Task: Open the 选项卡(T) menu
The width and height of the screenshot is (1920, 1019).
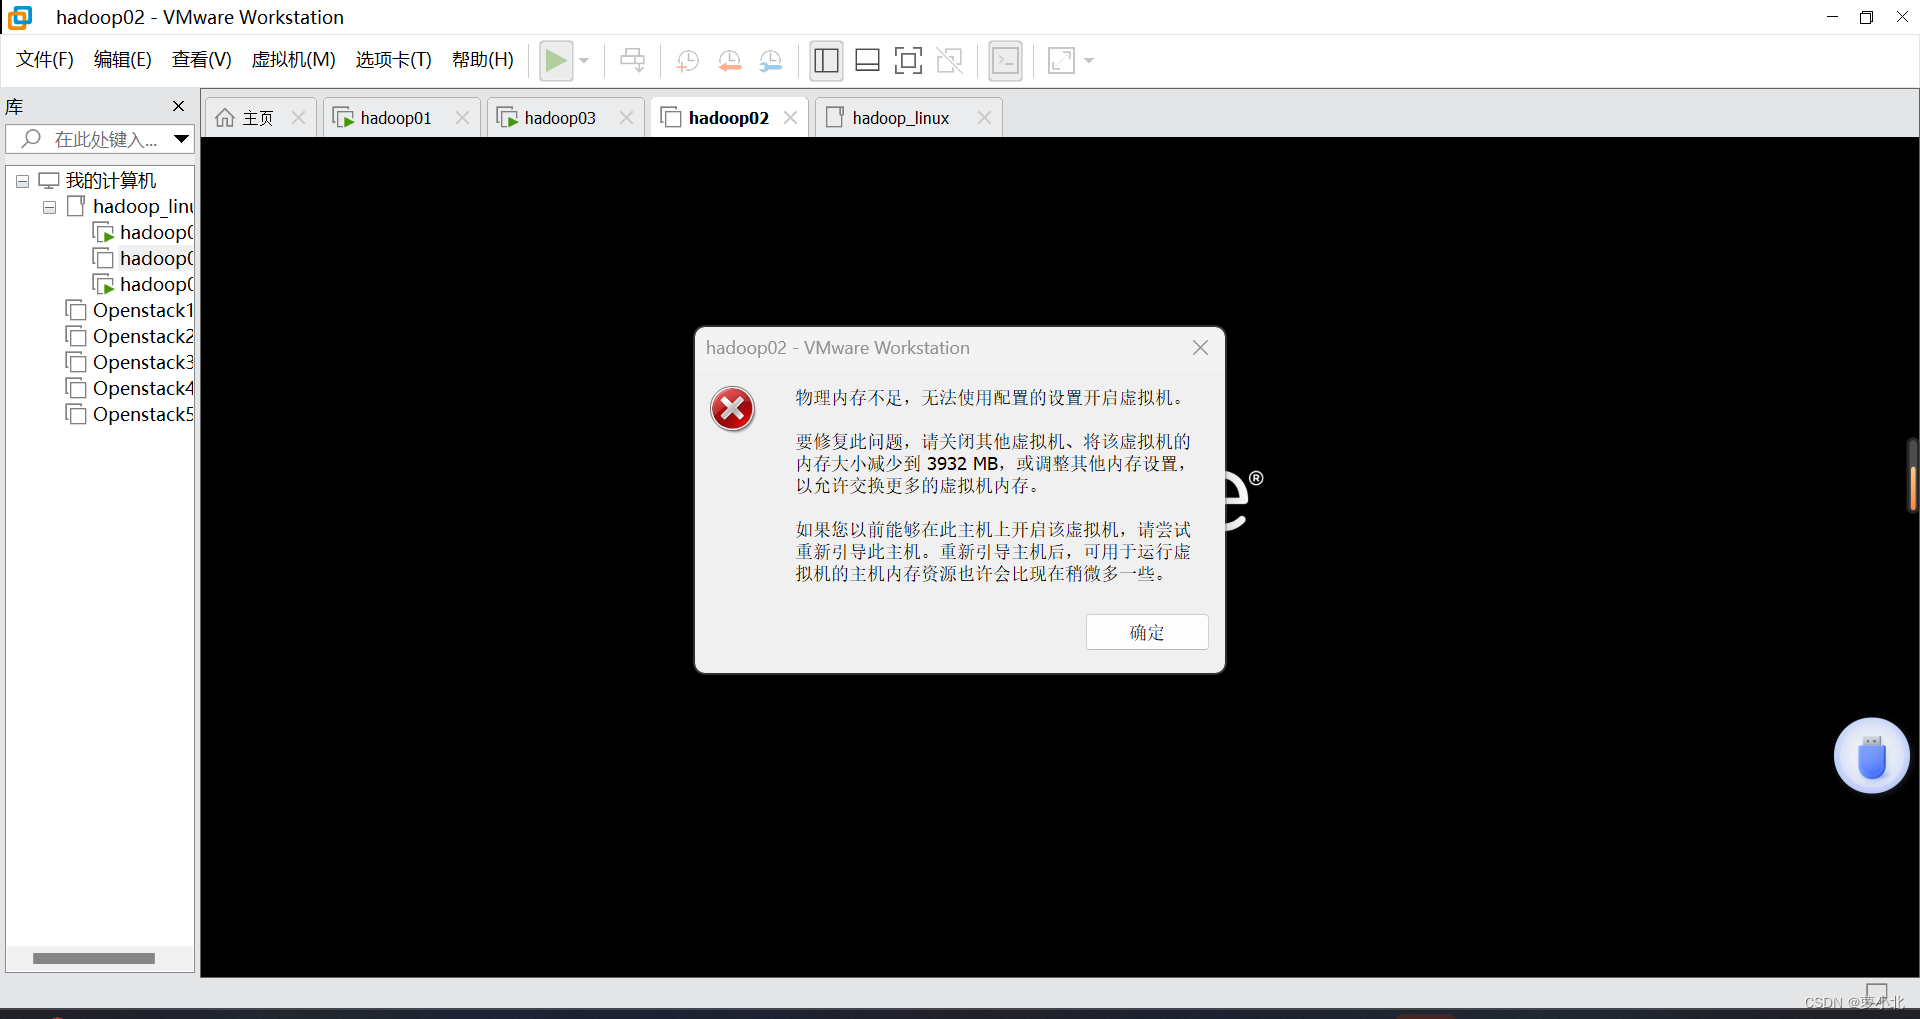Action: tap(394, 60)
